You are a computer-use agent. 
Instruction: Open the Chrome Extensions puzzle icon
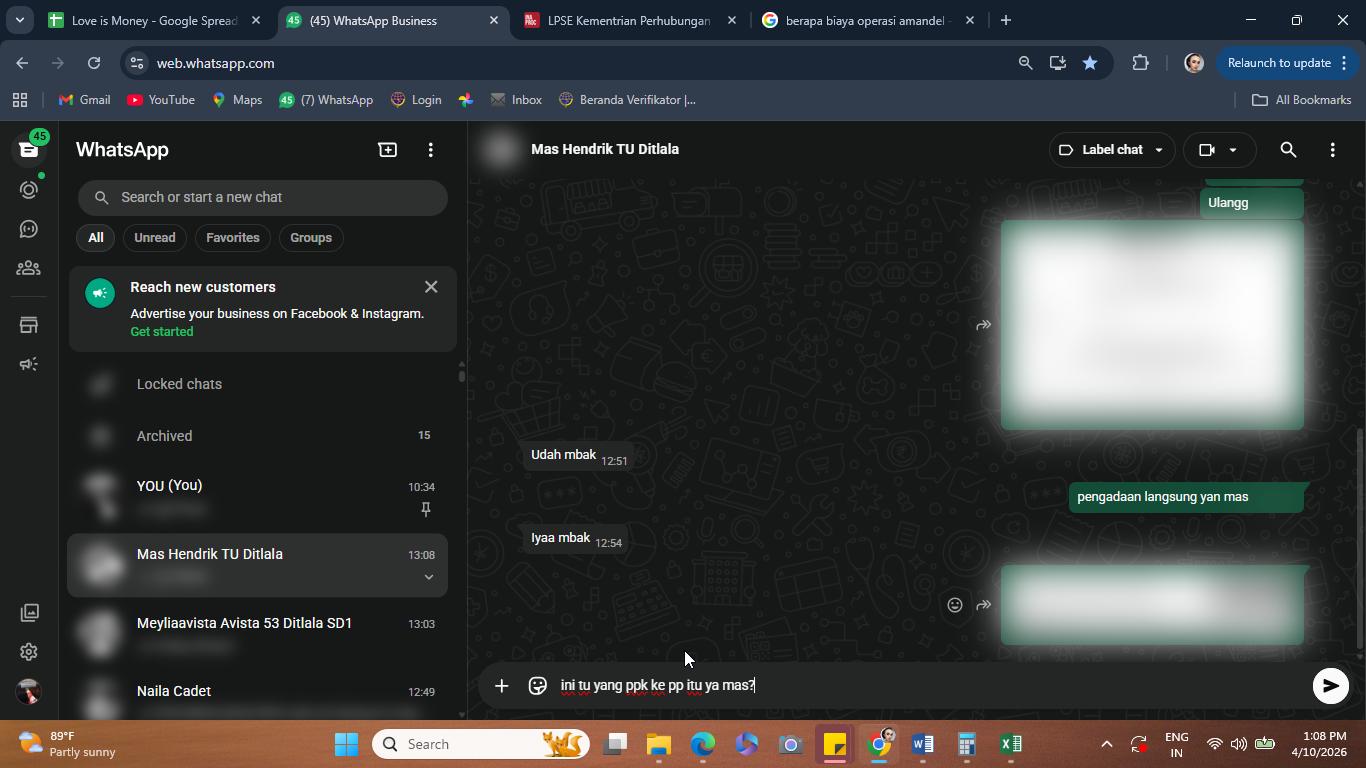click(x=1140, y=63)
